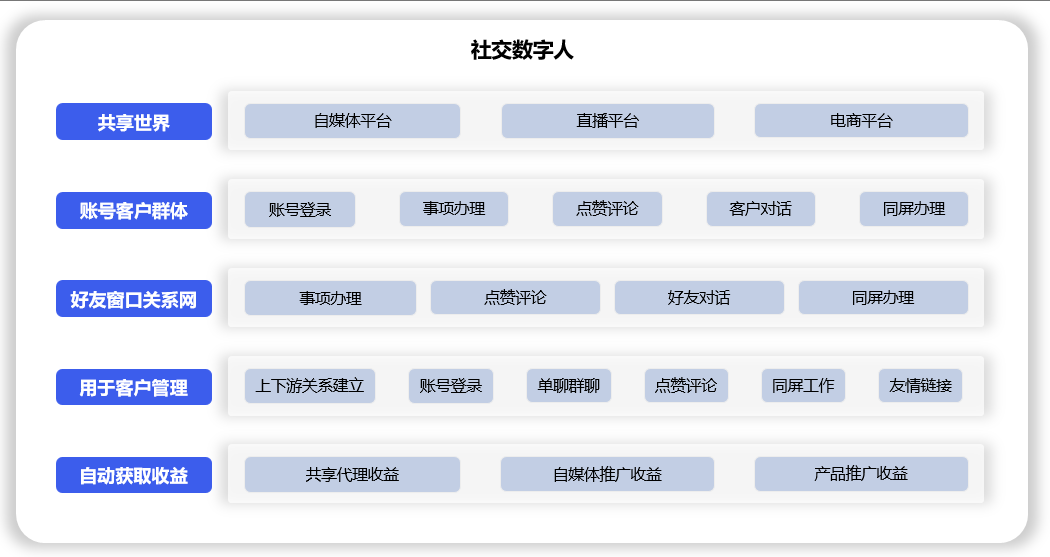Click the 社交数字人 title heading
1050x557 pixels.
522,50
